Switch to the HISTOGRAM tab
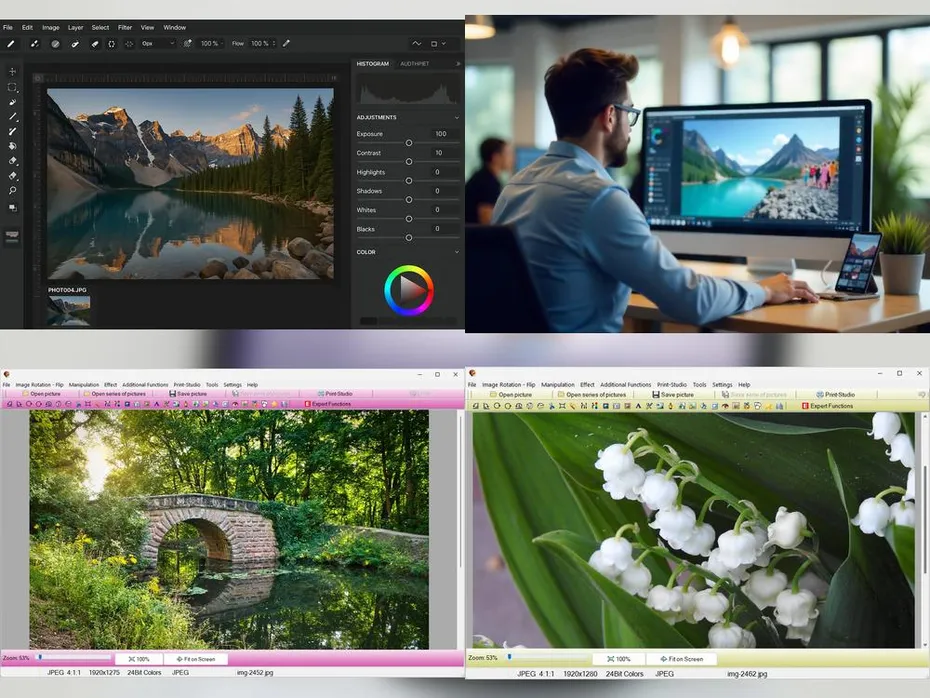Image resolution: width=930 pixels, height=698 pixels. [x=373, y=64]
